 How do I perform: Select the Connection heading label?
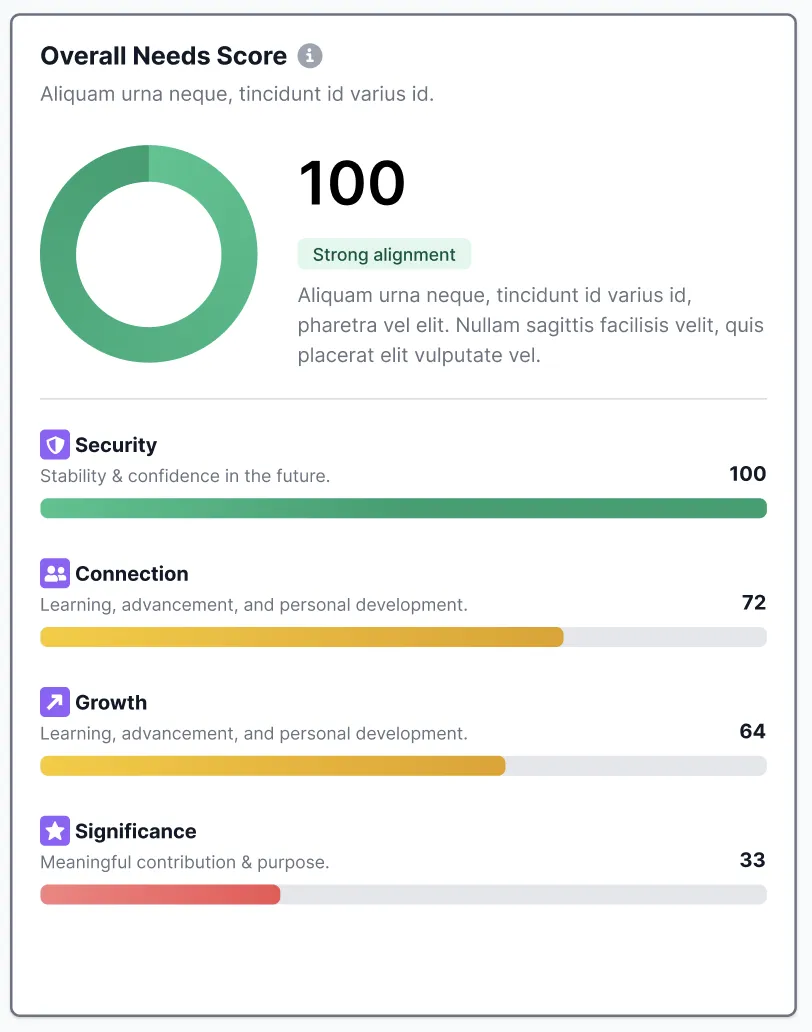(x=132, y=574)
